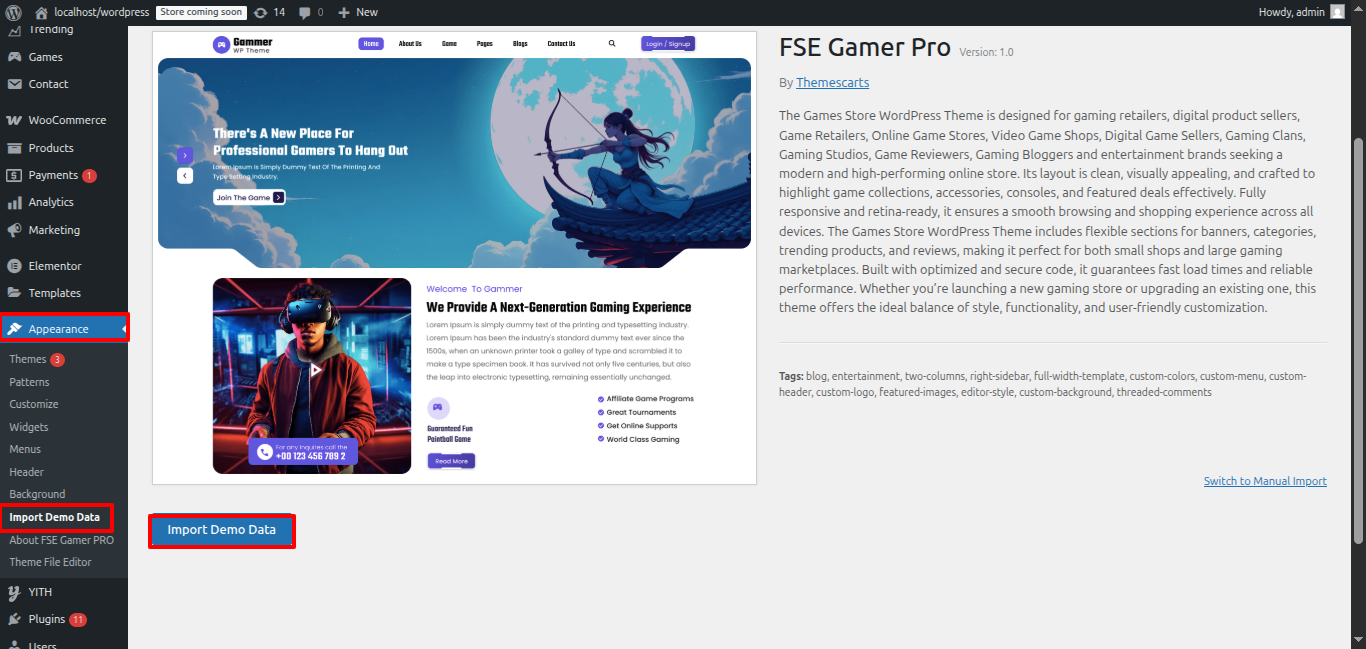
Task: Click the Analytics bar chart icon
Action: [14, 202]
